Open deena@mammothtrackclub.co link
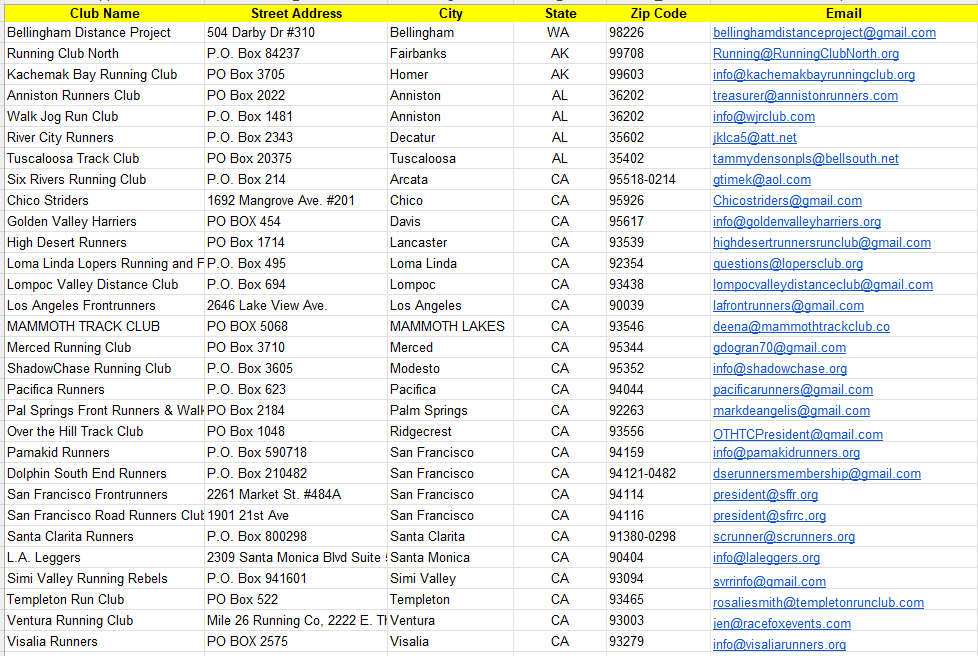Screen dimensions: 978x656 click(801, 327)
